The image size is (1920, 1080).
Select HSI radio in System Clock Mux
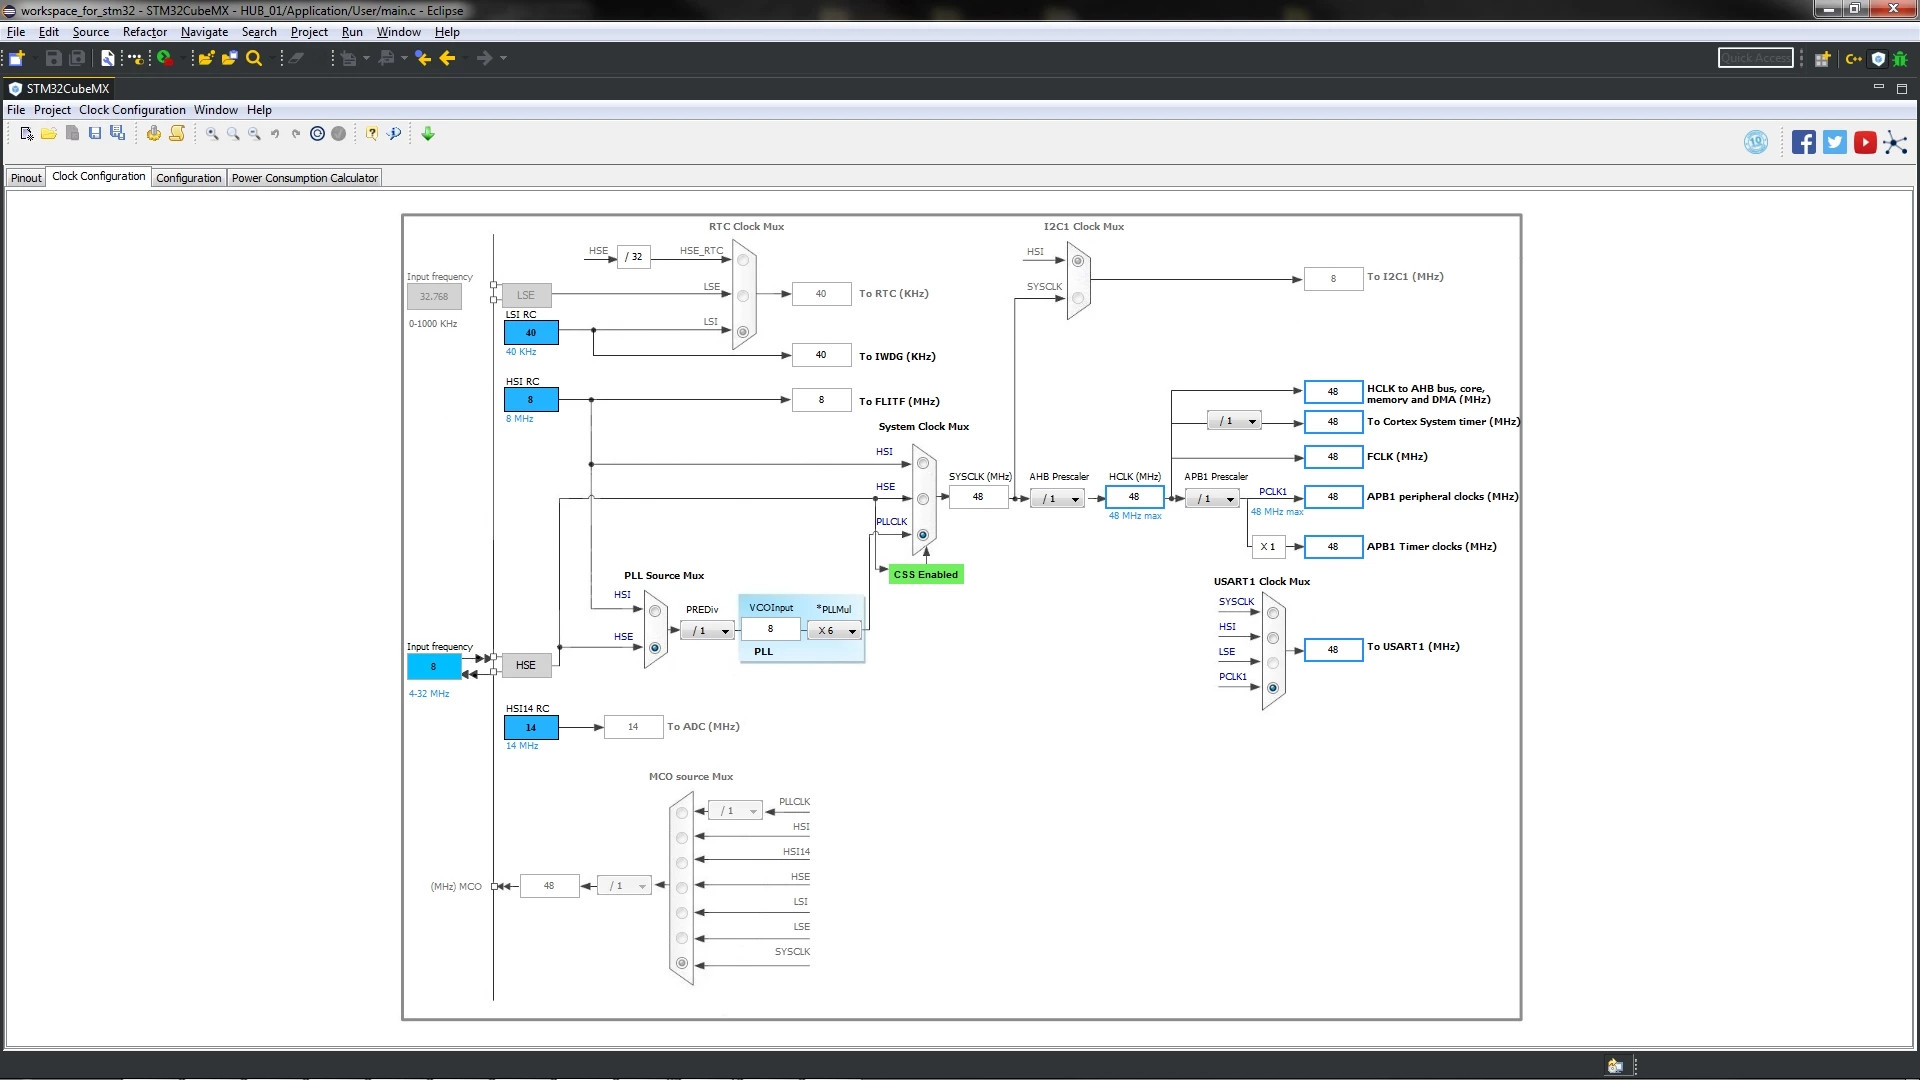(923, 464)
